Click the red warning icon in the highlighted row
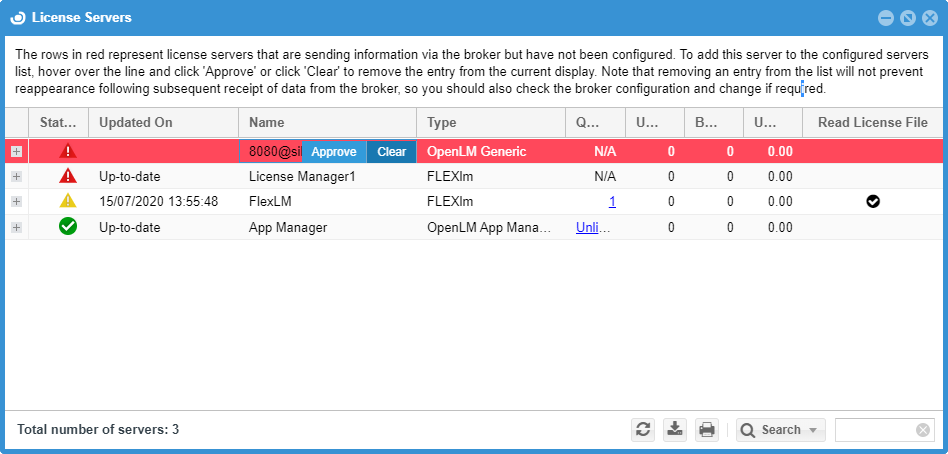The image size is (948, 454). tap(68, 151)
